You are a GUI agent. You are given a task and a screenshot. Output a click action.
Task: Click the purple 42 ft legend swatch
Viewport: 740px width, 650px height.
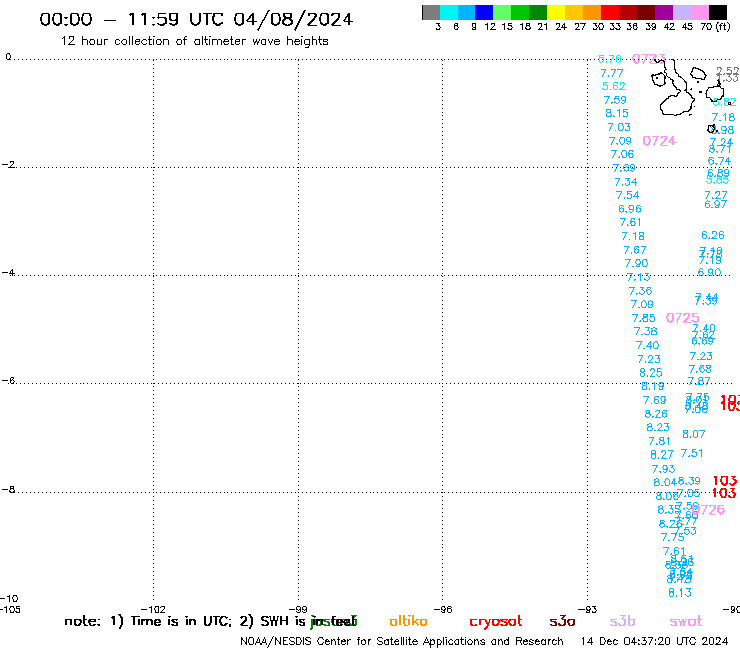(x=664, y=12)
